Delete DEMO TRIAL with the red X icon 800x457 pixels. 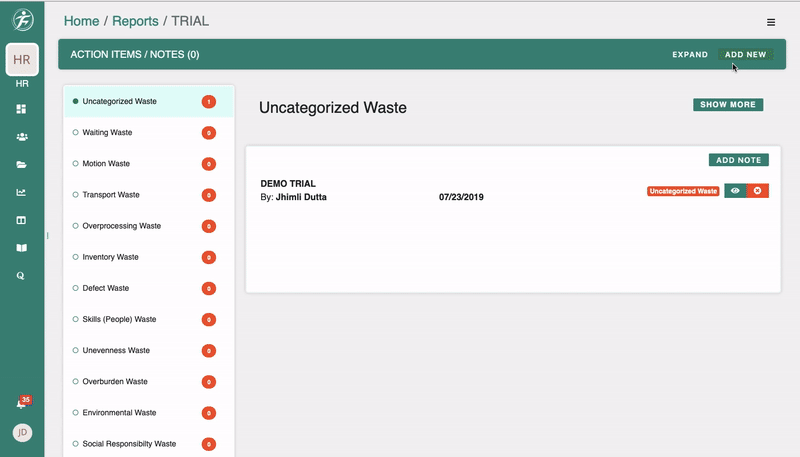(757, 190)
